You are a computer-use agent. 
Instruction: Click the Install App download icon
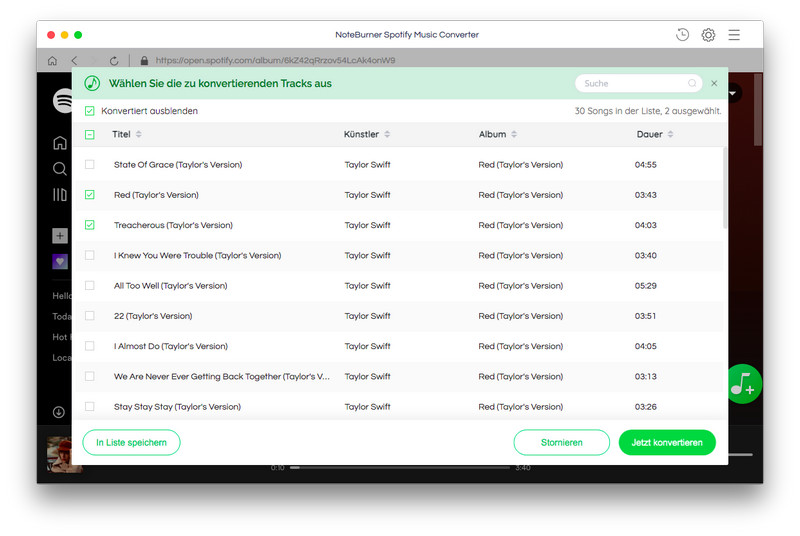[59, 412]
